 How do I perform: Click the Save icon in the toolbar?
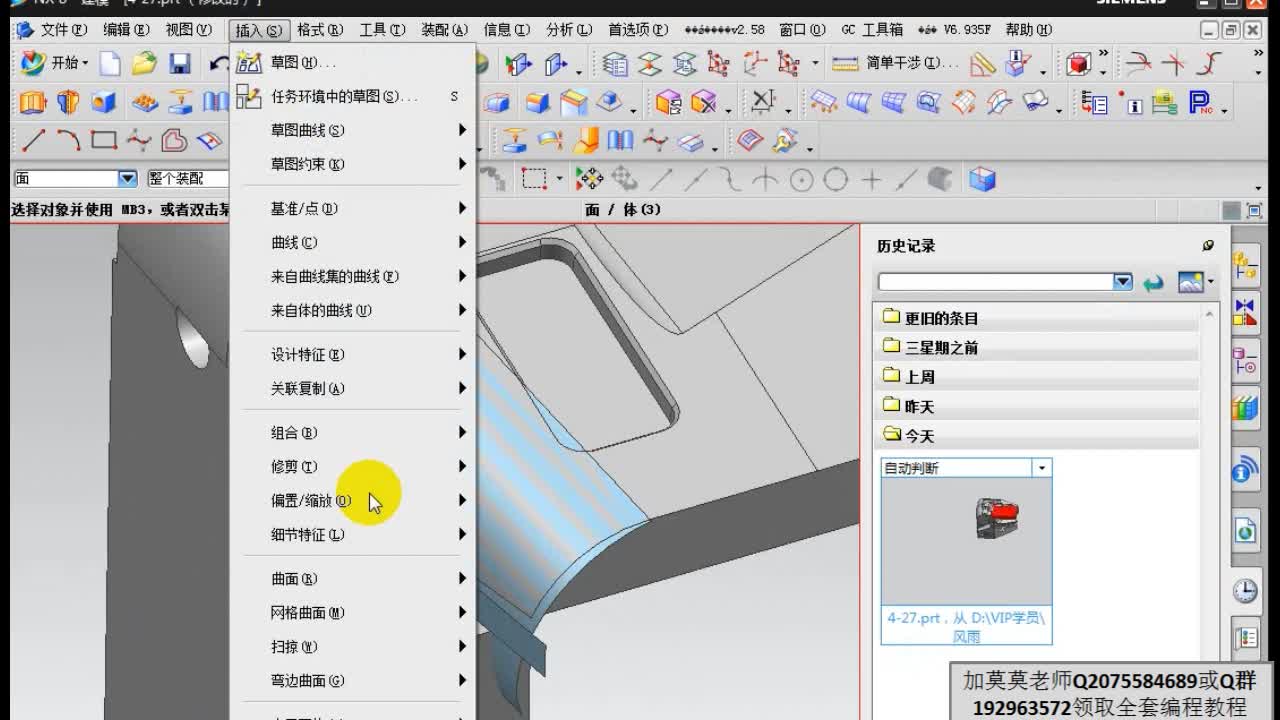tap(180, 63)
